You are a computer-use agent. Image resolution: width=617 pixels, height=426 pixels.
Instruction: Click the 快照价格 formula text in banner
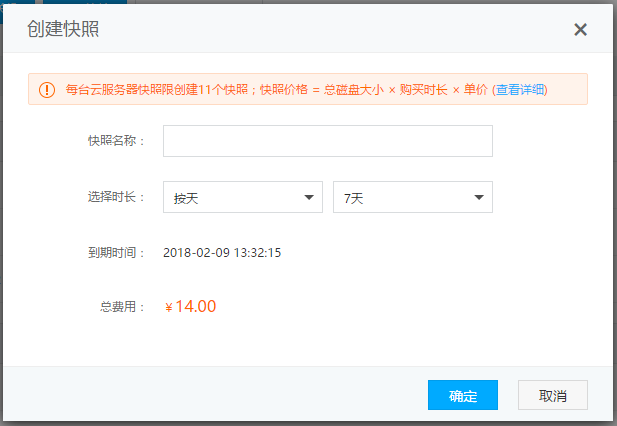click(x=373, y=90)
